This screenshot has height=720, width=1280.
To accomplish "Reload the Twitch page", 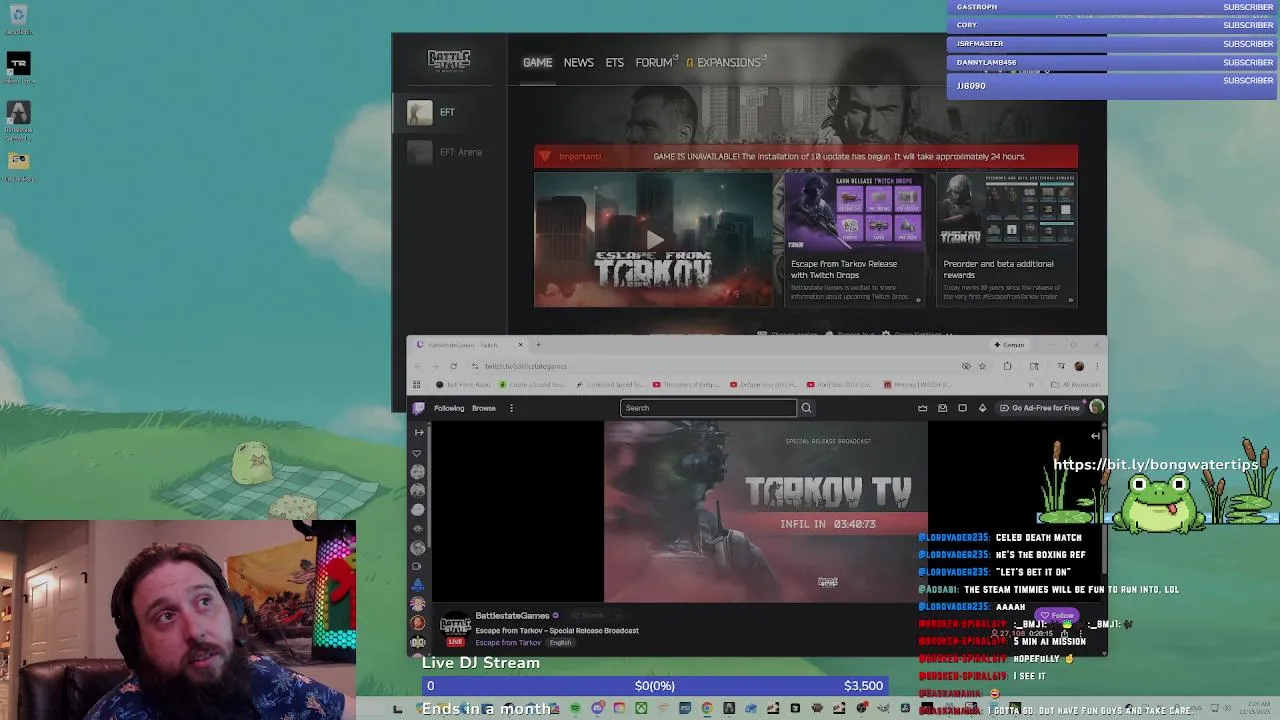I will 453,366.
